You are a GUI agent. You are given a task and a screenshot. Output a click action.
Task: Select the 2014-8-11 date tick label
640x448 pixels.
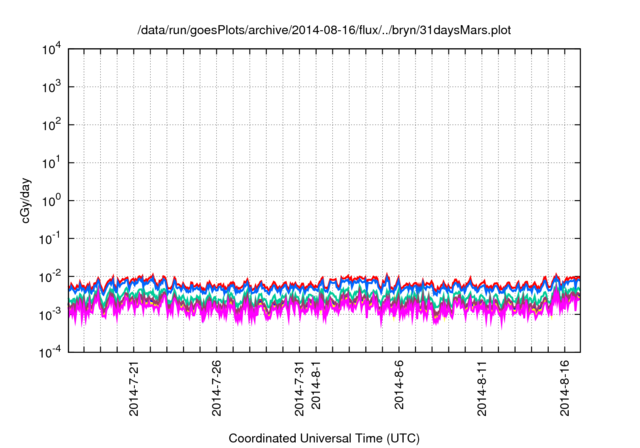pos(482,389)
